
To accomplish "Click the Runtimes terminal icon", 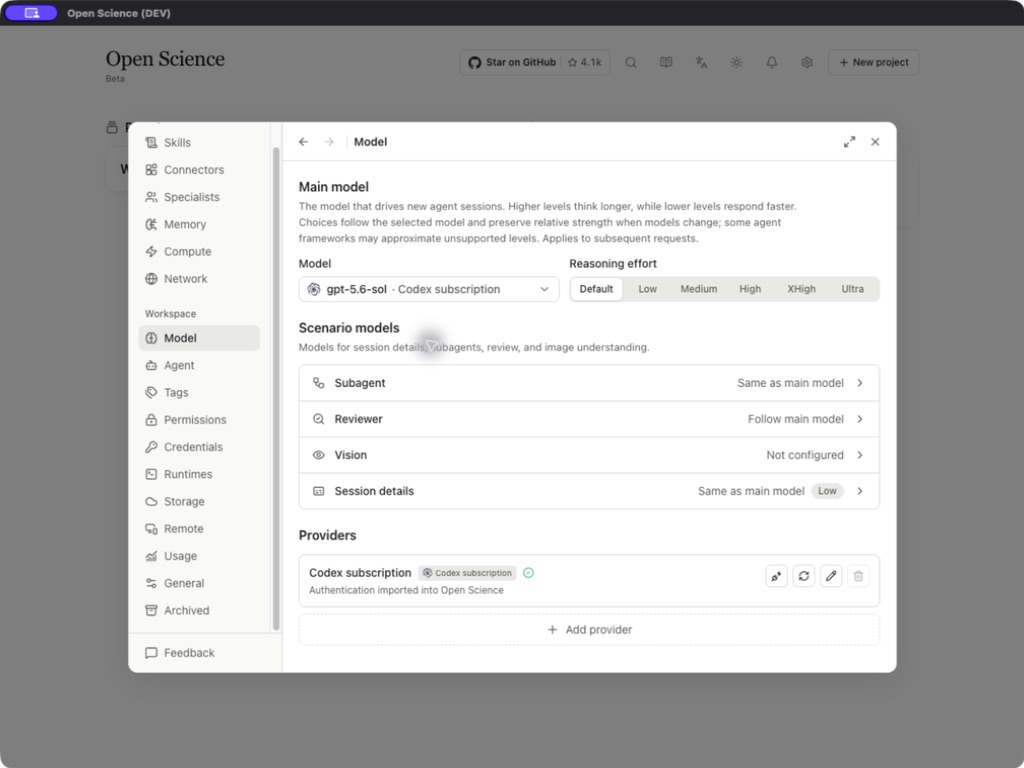I will tap(152, 474).
